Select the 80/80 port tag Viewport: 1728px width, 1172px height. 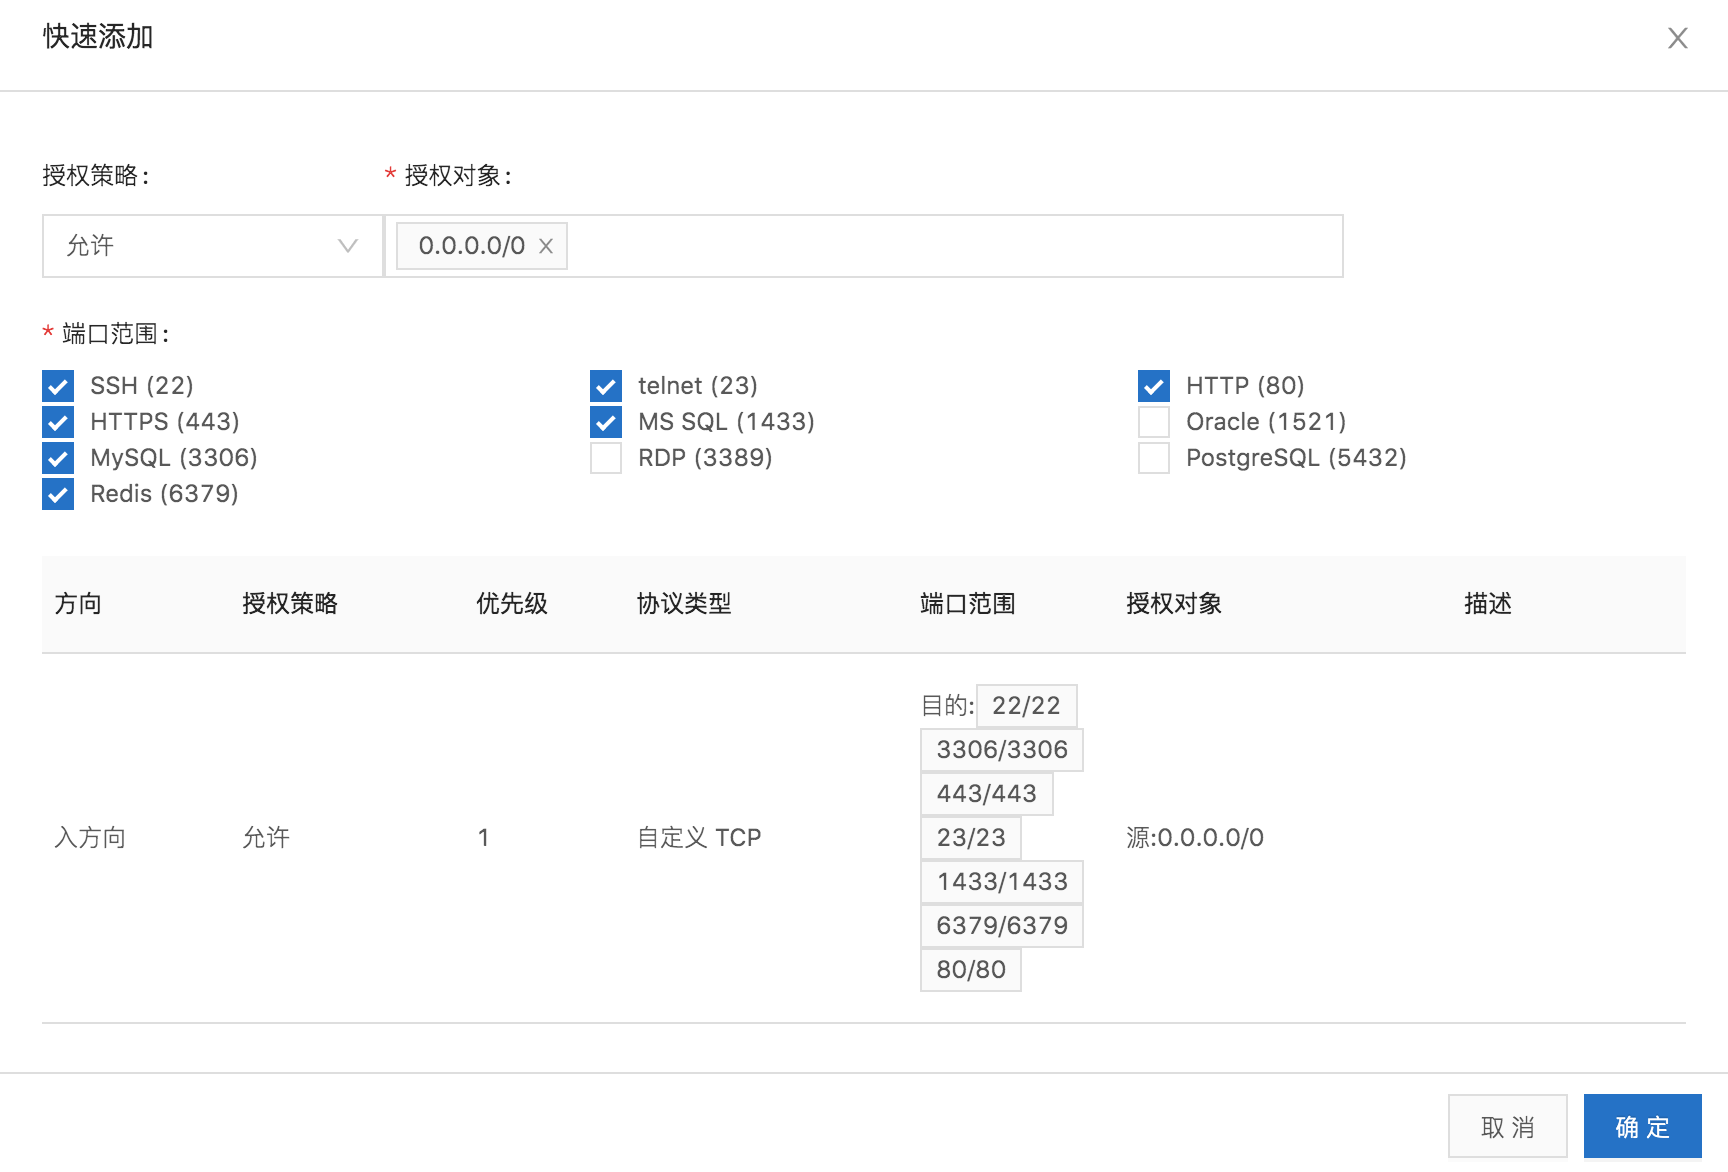pos(971,970)
